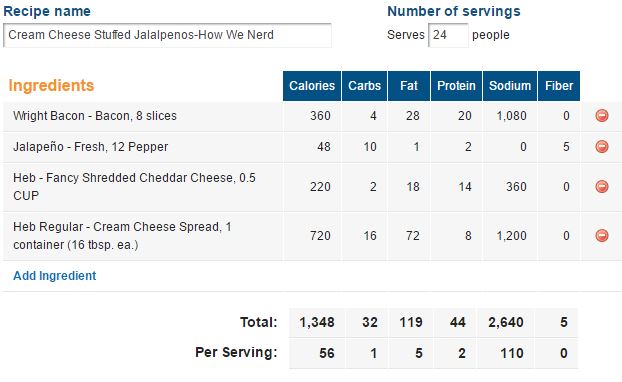622x382 pixels.
Task: Click the total sodium value 2,640
Action: pyautogui.click(x=506, y=322)
